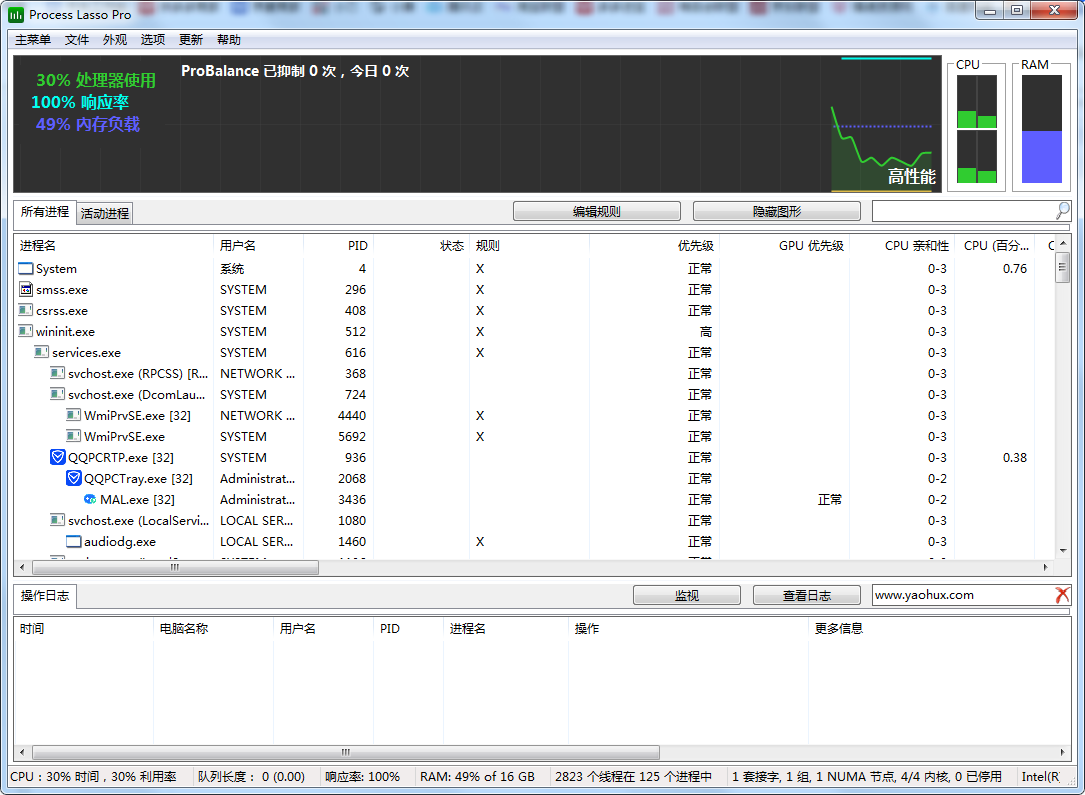Image resolution: width=1085 pixels, height=795 pixels.
Task: Click the search magnifier icon
Action: (x=1062, y=211)
